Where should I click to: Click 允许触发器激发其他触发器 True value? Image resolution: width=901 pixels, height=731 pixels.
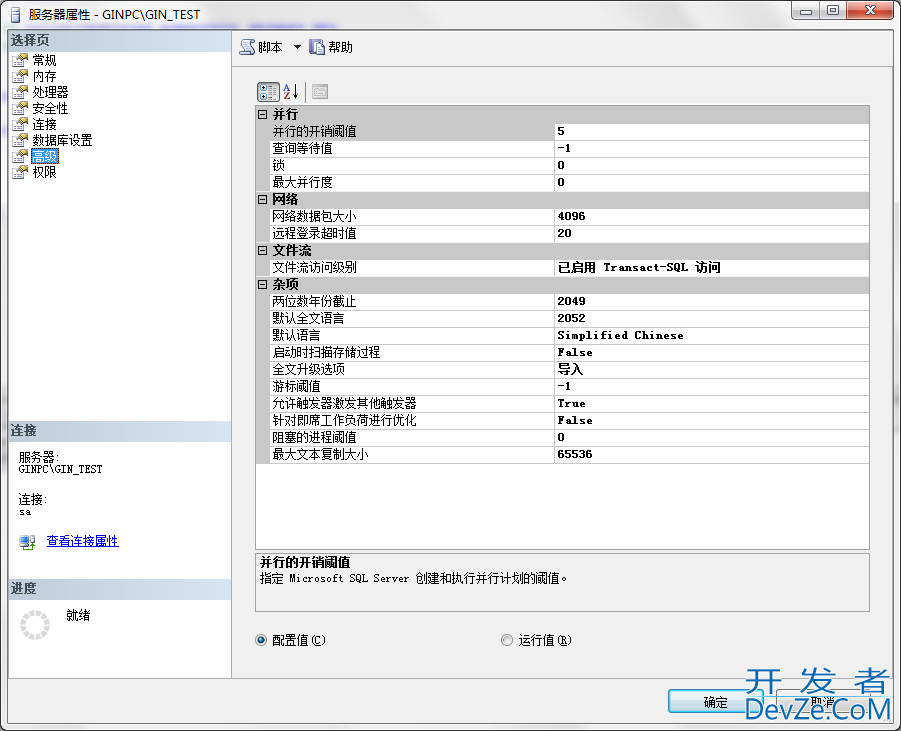point(712,403)
